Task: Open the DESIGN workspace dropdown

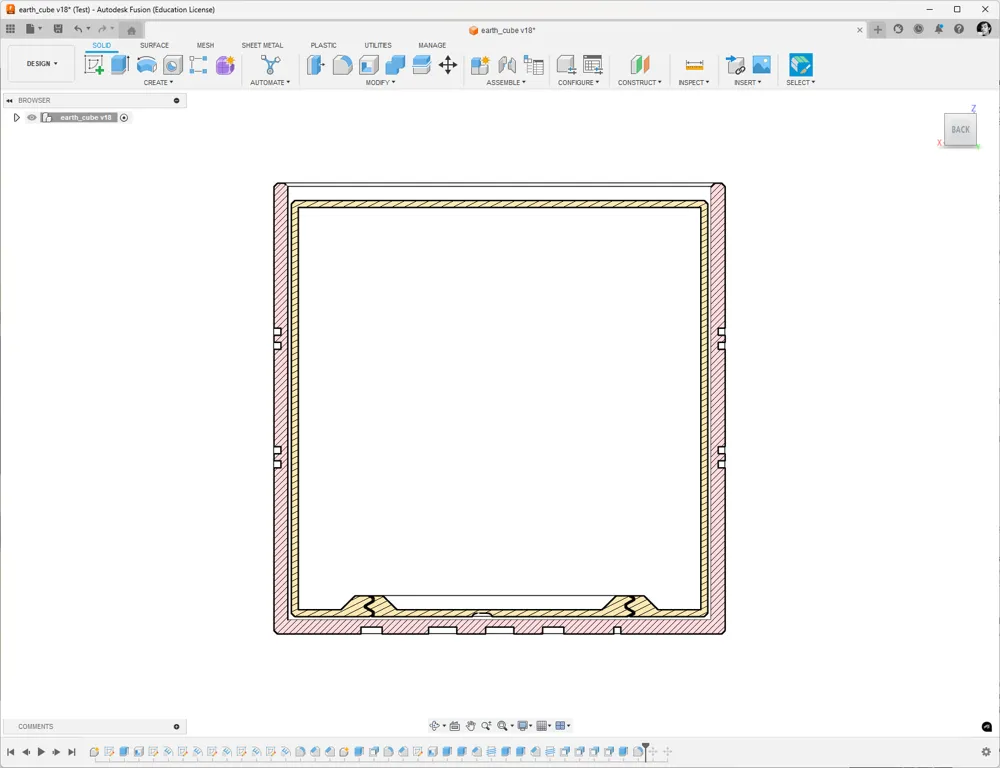Action: click(42, 64)
